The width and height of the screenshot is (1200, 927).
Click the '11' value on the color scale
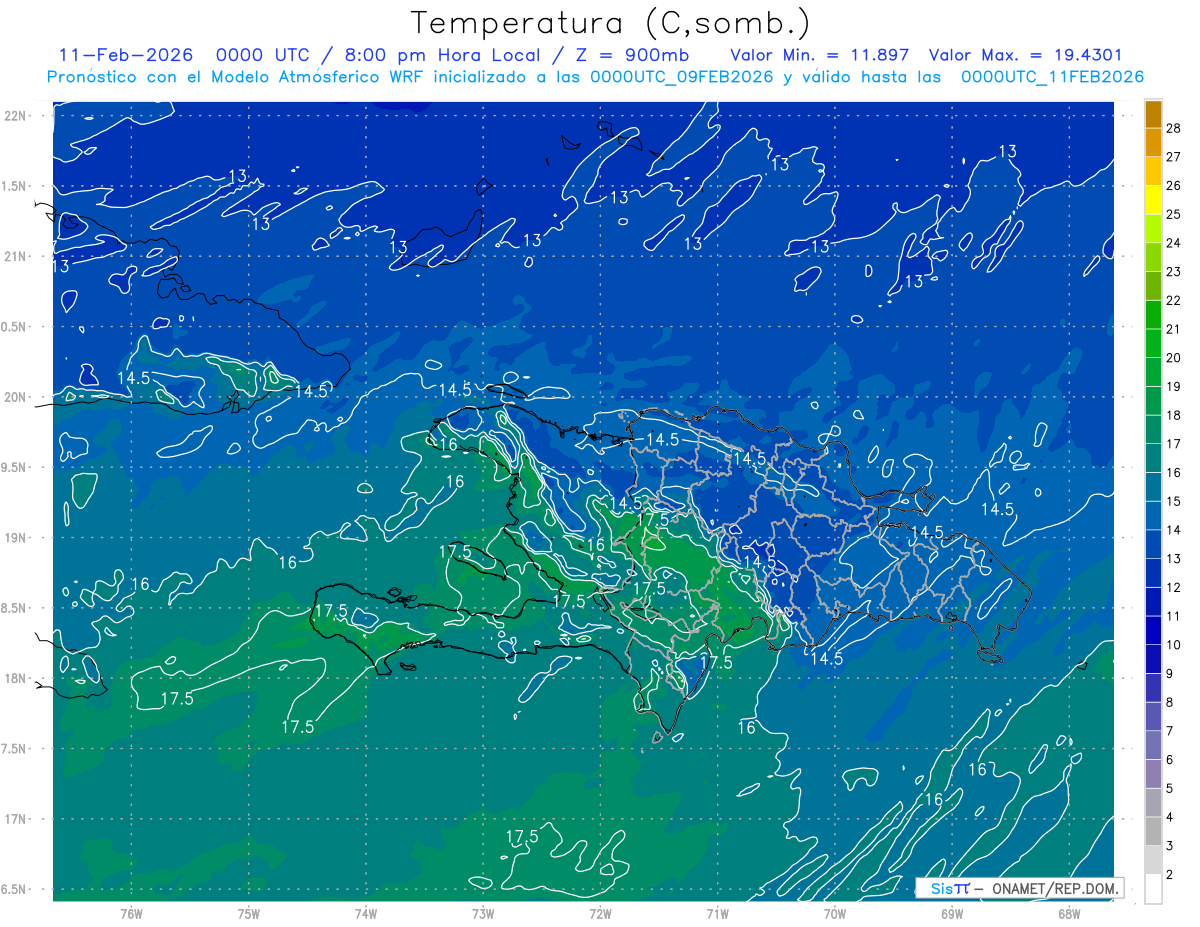tap(1173, 617)
